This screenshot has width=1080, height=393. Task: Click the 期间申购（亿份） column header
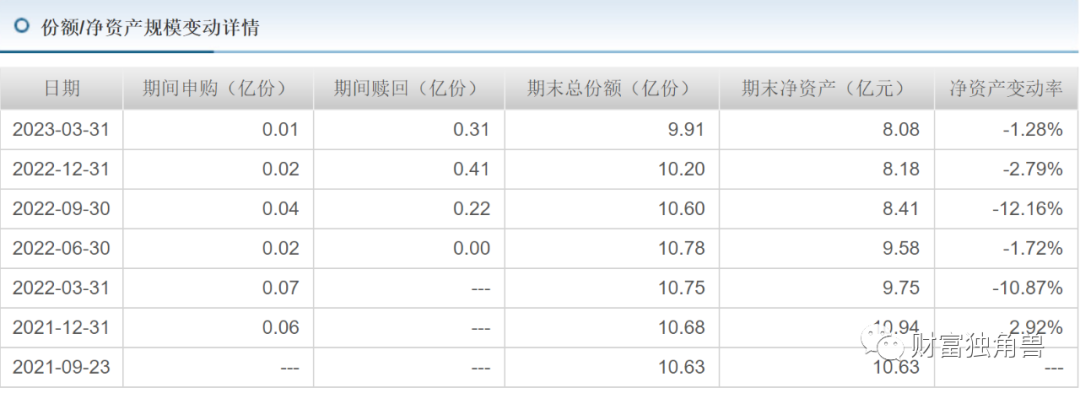218,89
